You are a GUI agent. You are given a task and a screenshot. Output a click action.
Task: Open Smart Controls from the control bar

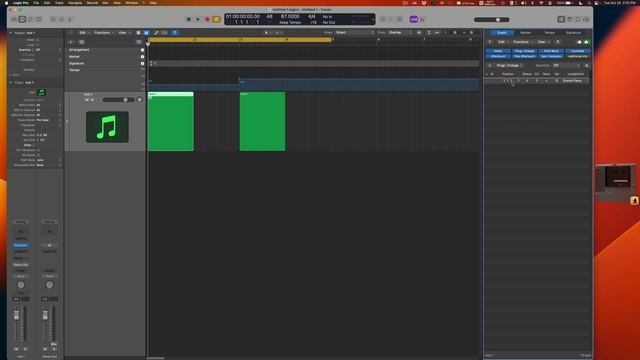pos(53,19)
